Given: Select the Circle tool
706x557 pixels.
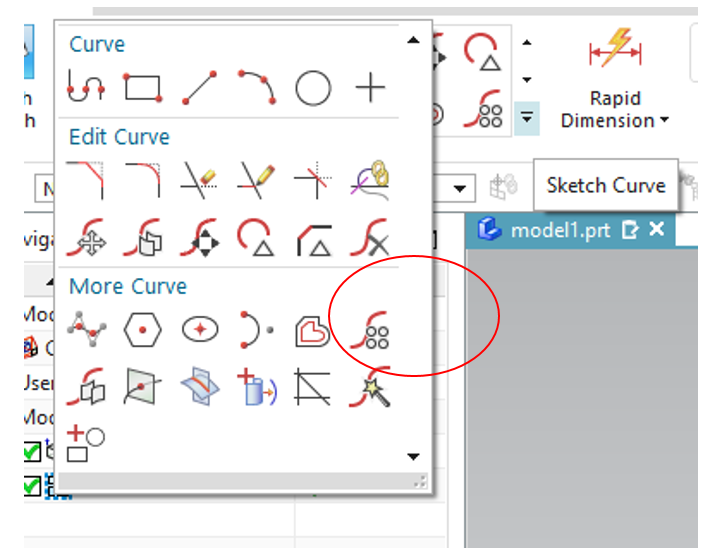Looking at the screenshot, I should pyautogui.click(x=313, y=88).
